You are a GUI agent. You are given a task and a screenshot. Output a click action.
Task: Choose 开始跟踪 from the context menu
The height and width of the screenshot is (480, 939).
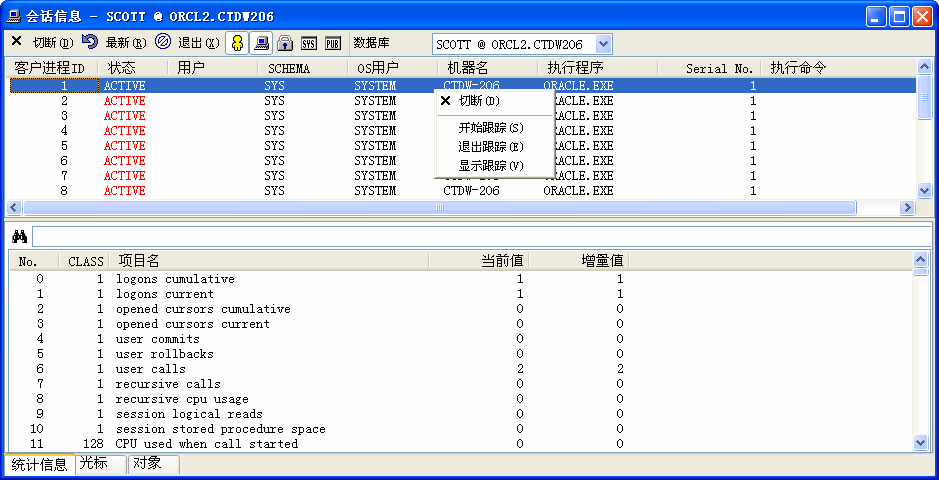click(490, 128)
